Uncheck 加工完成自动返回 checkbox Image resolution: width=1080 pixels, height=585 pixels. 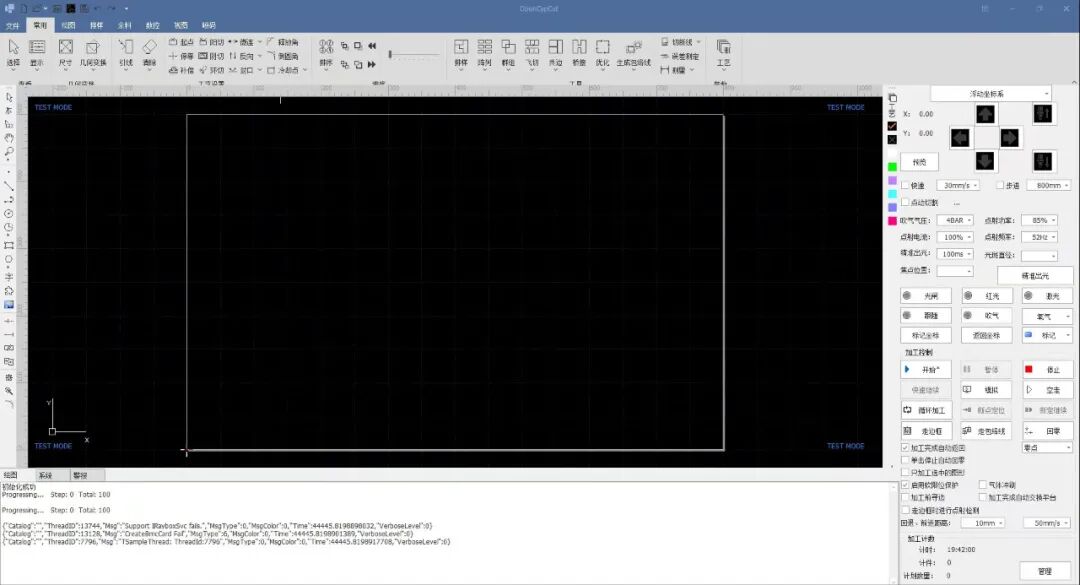(x=905, y=448)
